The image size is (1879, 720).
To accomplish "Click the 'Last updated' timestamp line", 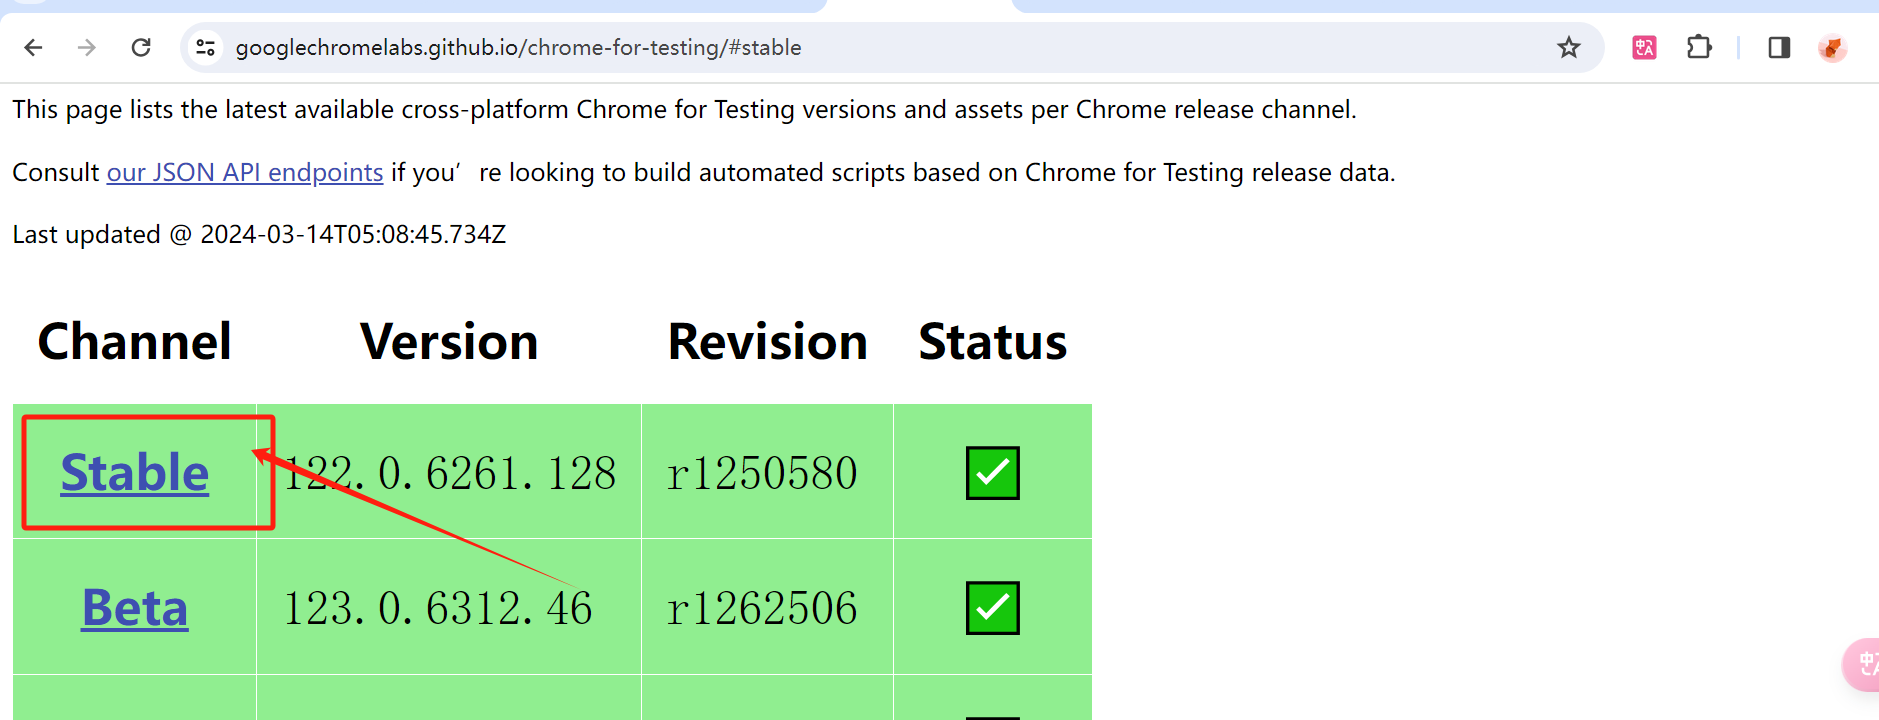I will (259, 234).
